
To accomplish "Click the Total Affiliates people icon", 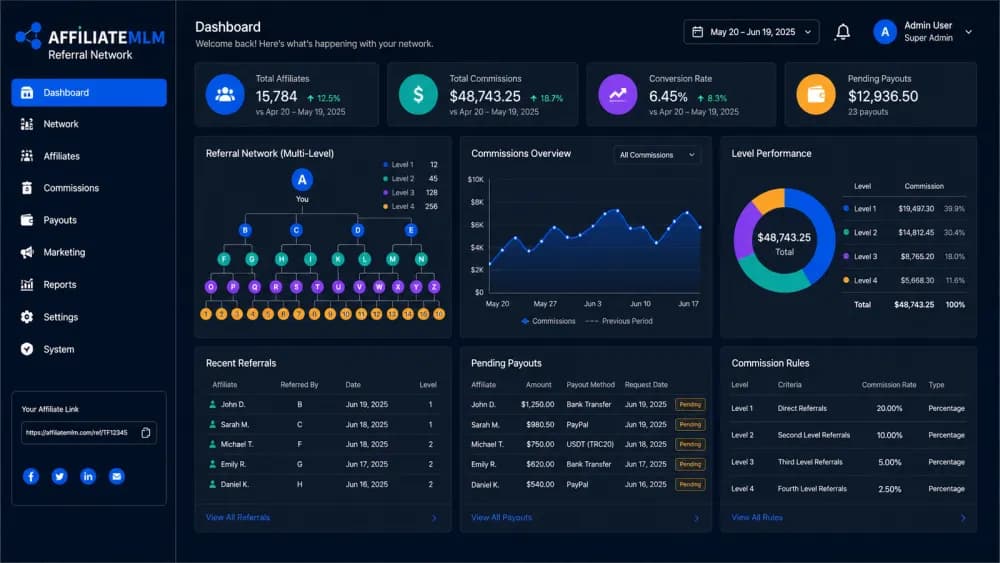I will click(224, 94).
